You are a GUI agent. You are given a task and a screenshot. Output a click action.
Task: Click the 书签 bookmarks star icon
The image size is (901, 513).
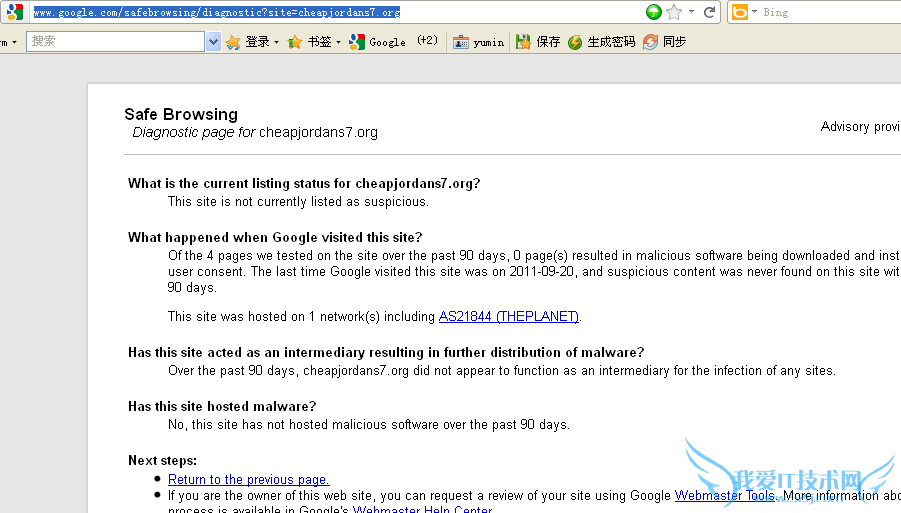(294, 42)
